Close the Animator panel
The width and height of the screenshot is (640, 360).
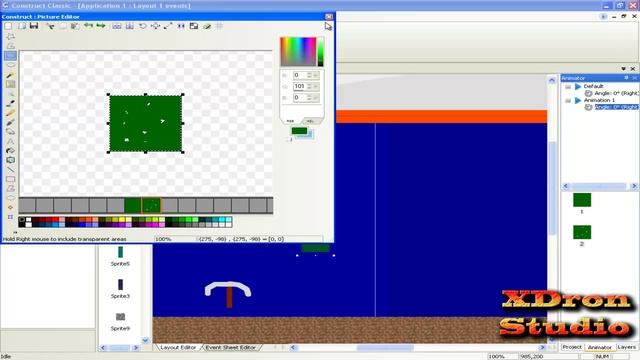tap(635, 78)
